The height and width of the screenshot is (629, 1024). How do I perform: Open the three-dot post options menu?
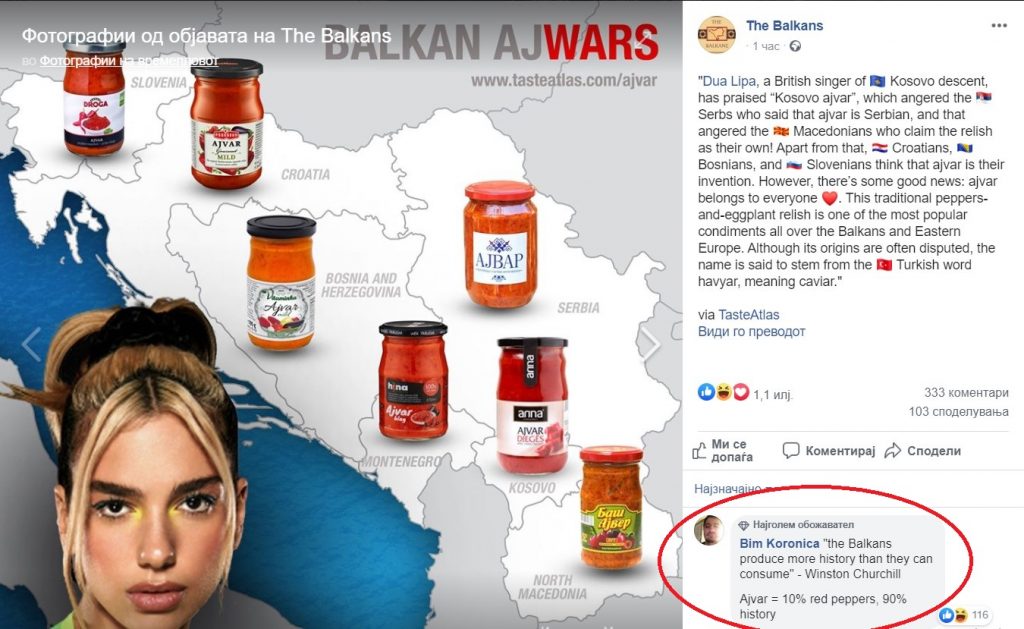(x=999, y=25)
